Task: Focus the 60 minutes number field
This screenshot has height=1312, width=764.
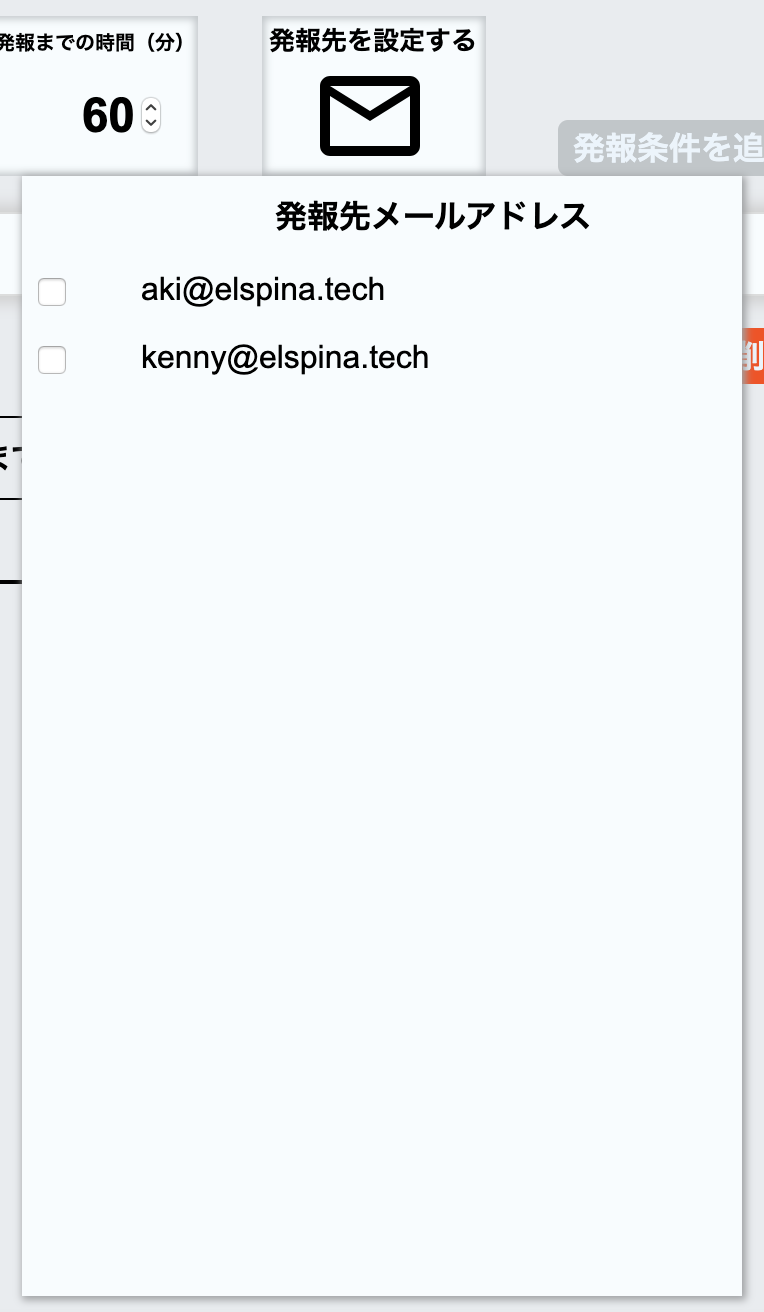Action: (108, 116)
